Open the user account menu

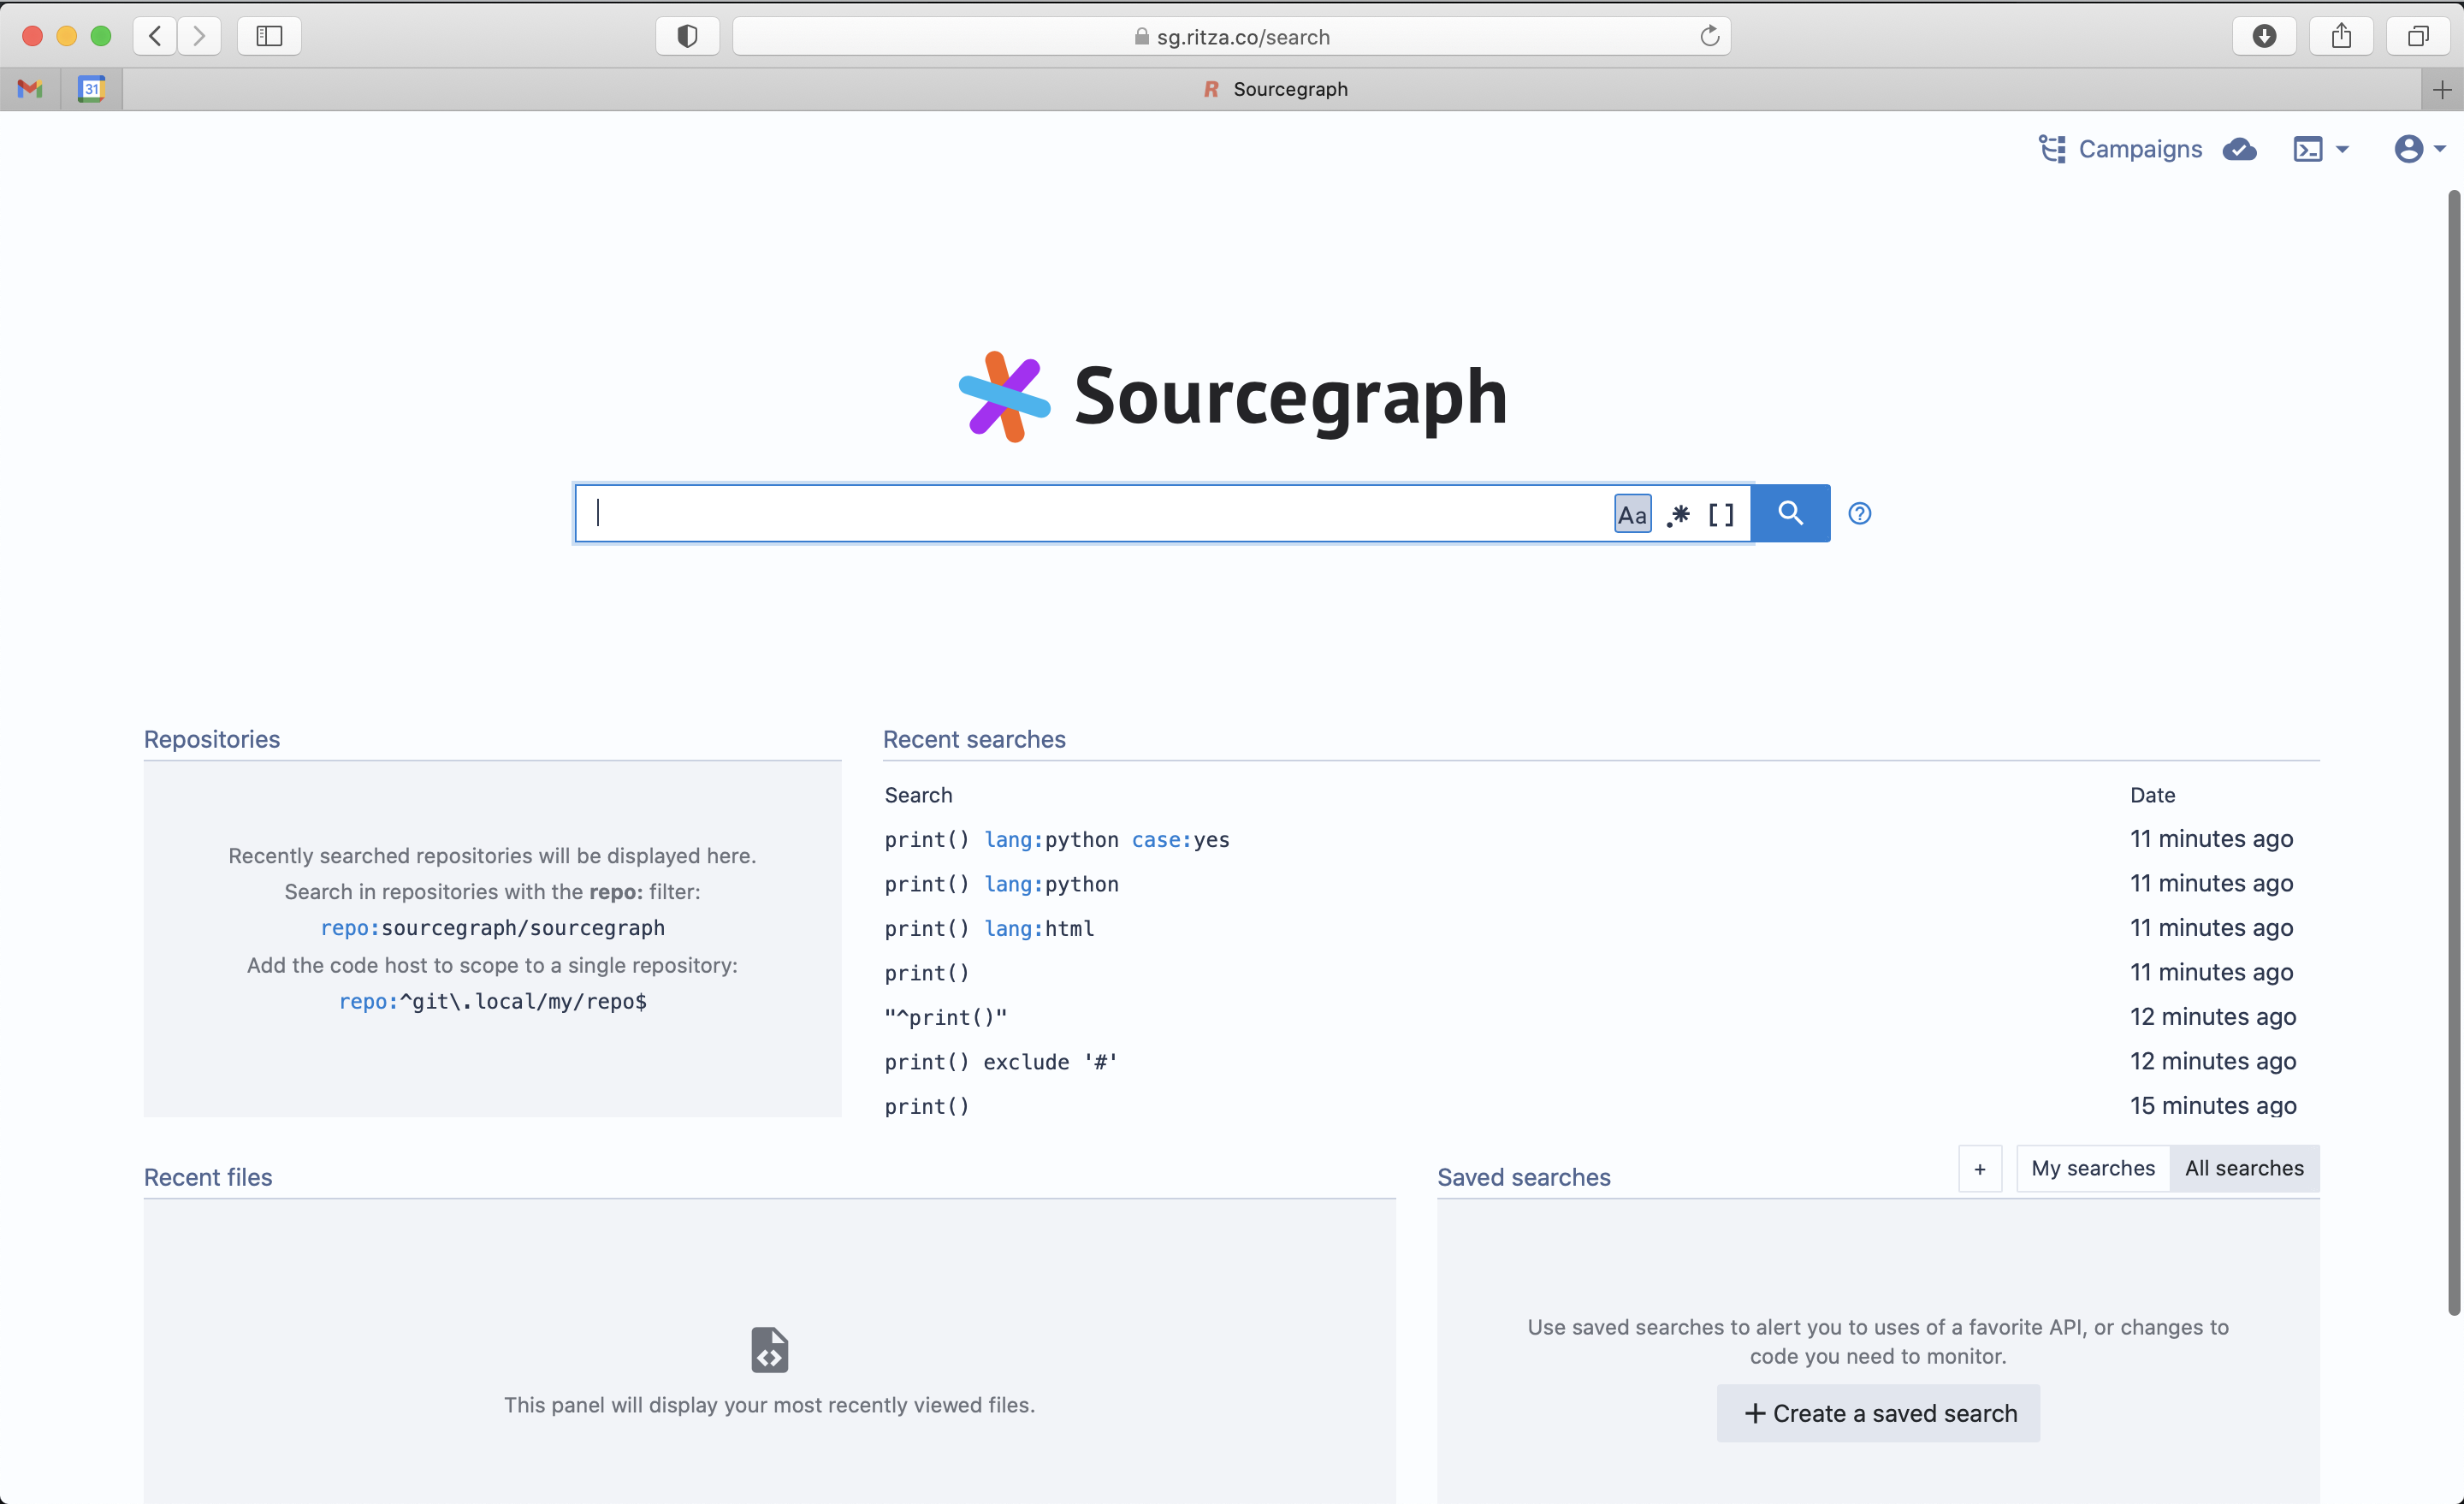[2420, 149]
